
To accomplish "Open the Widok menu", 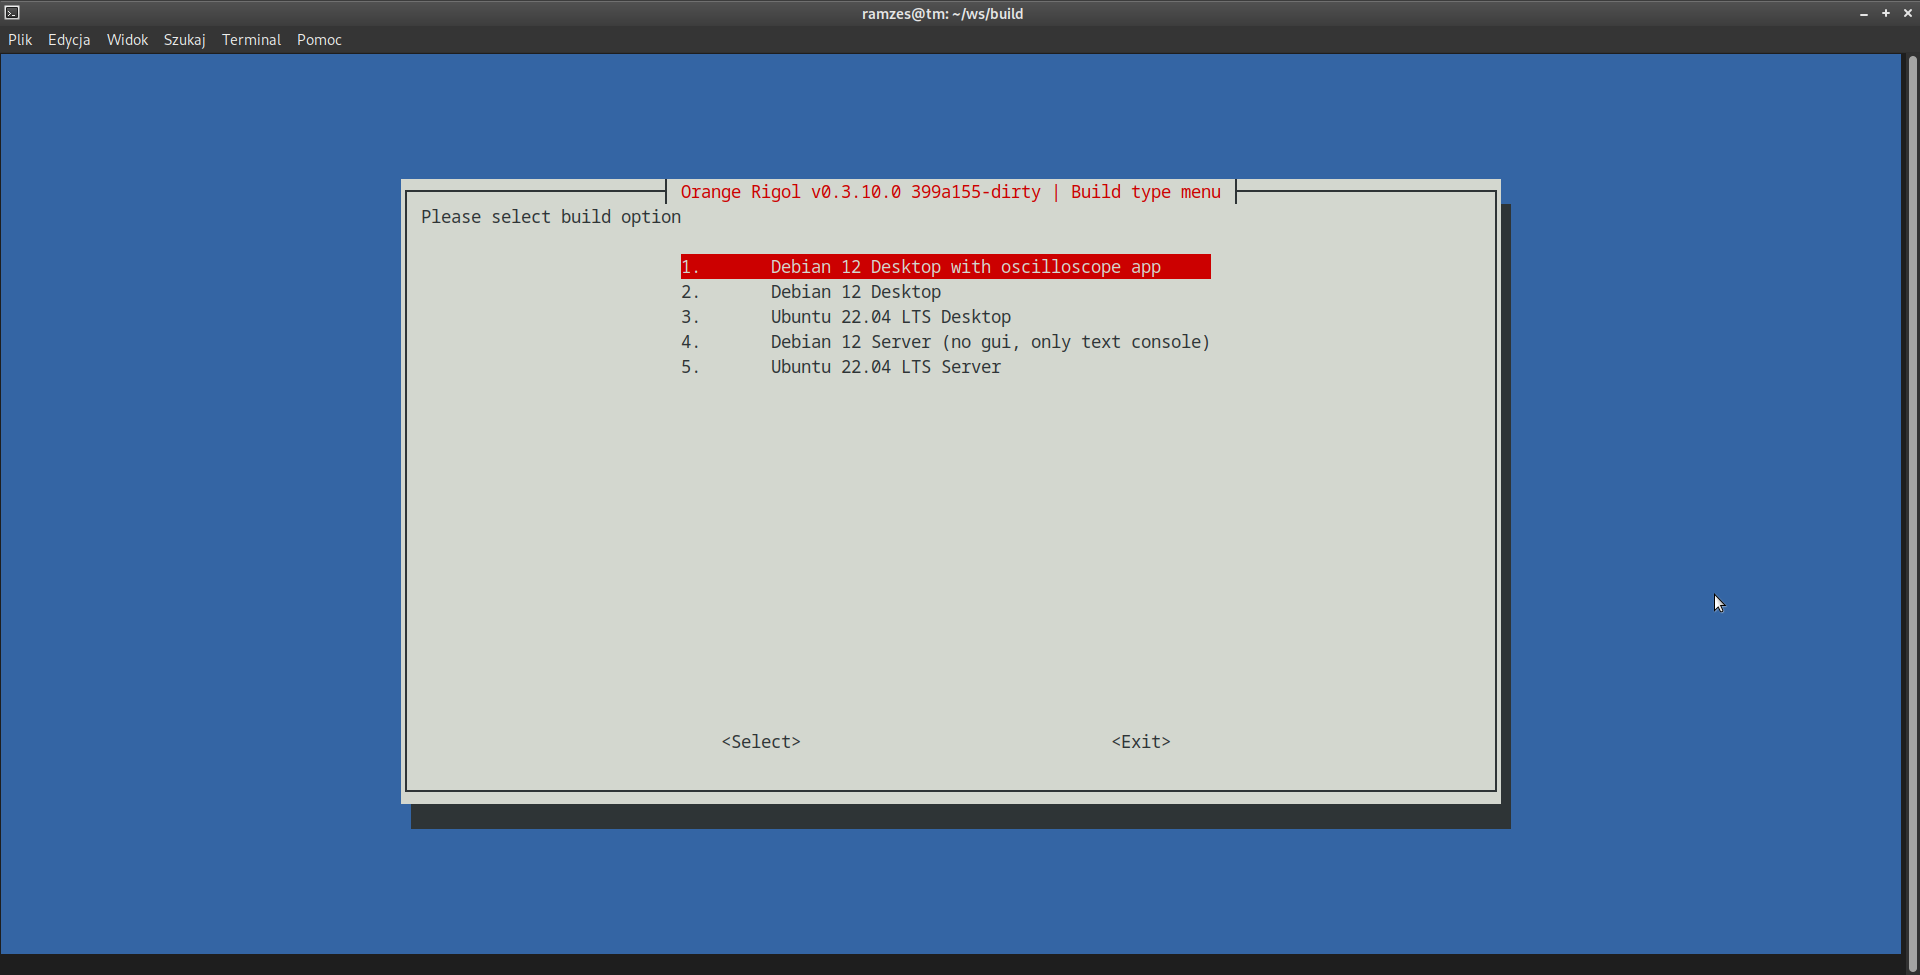I will click(127, 40).
